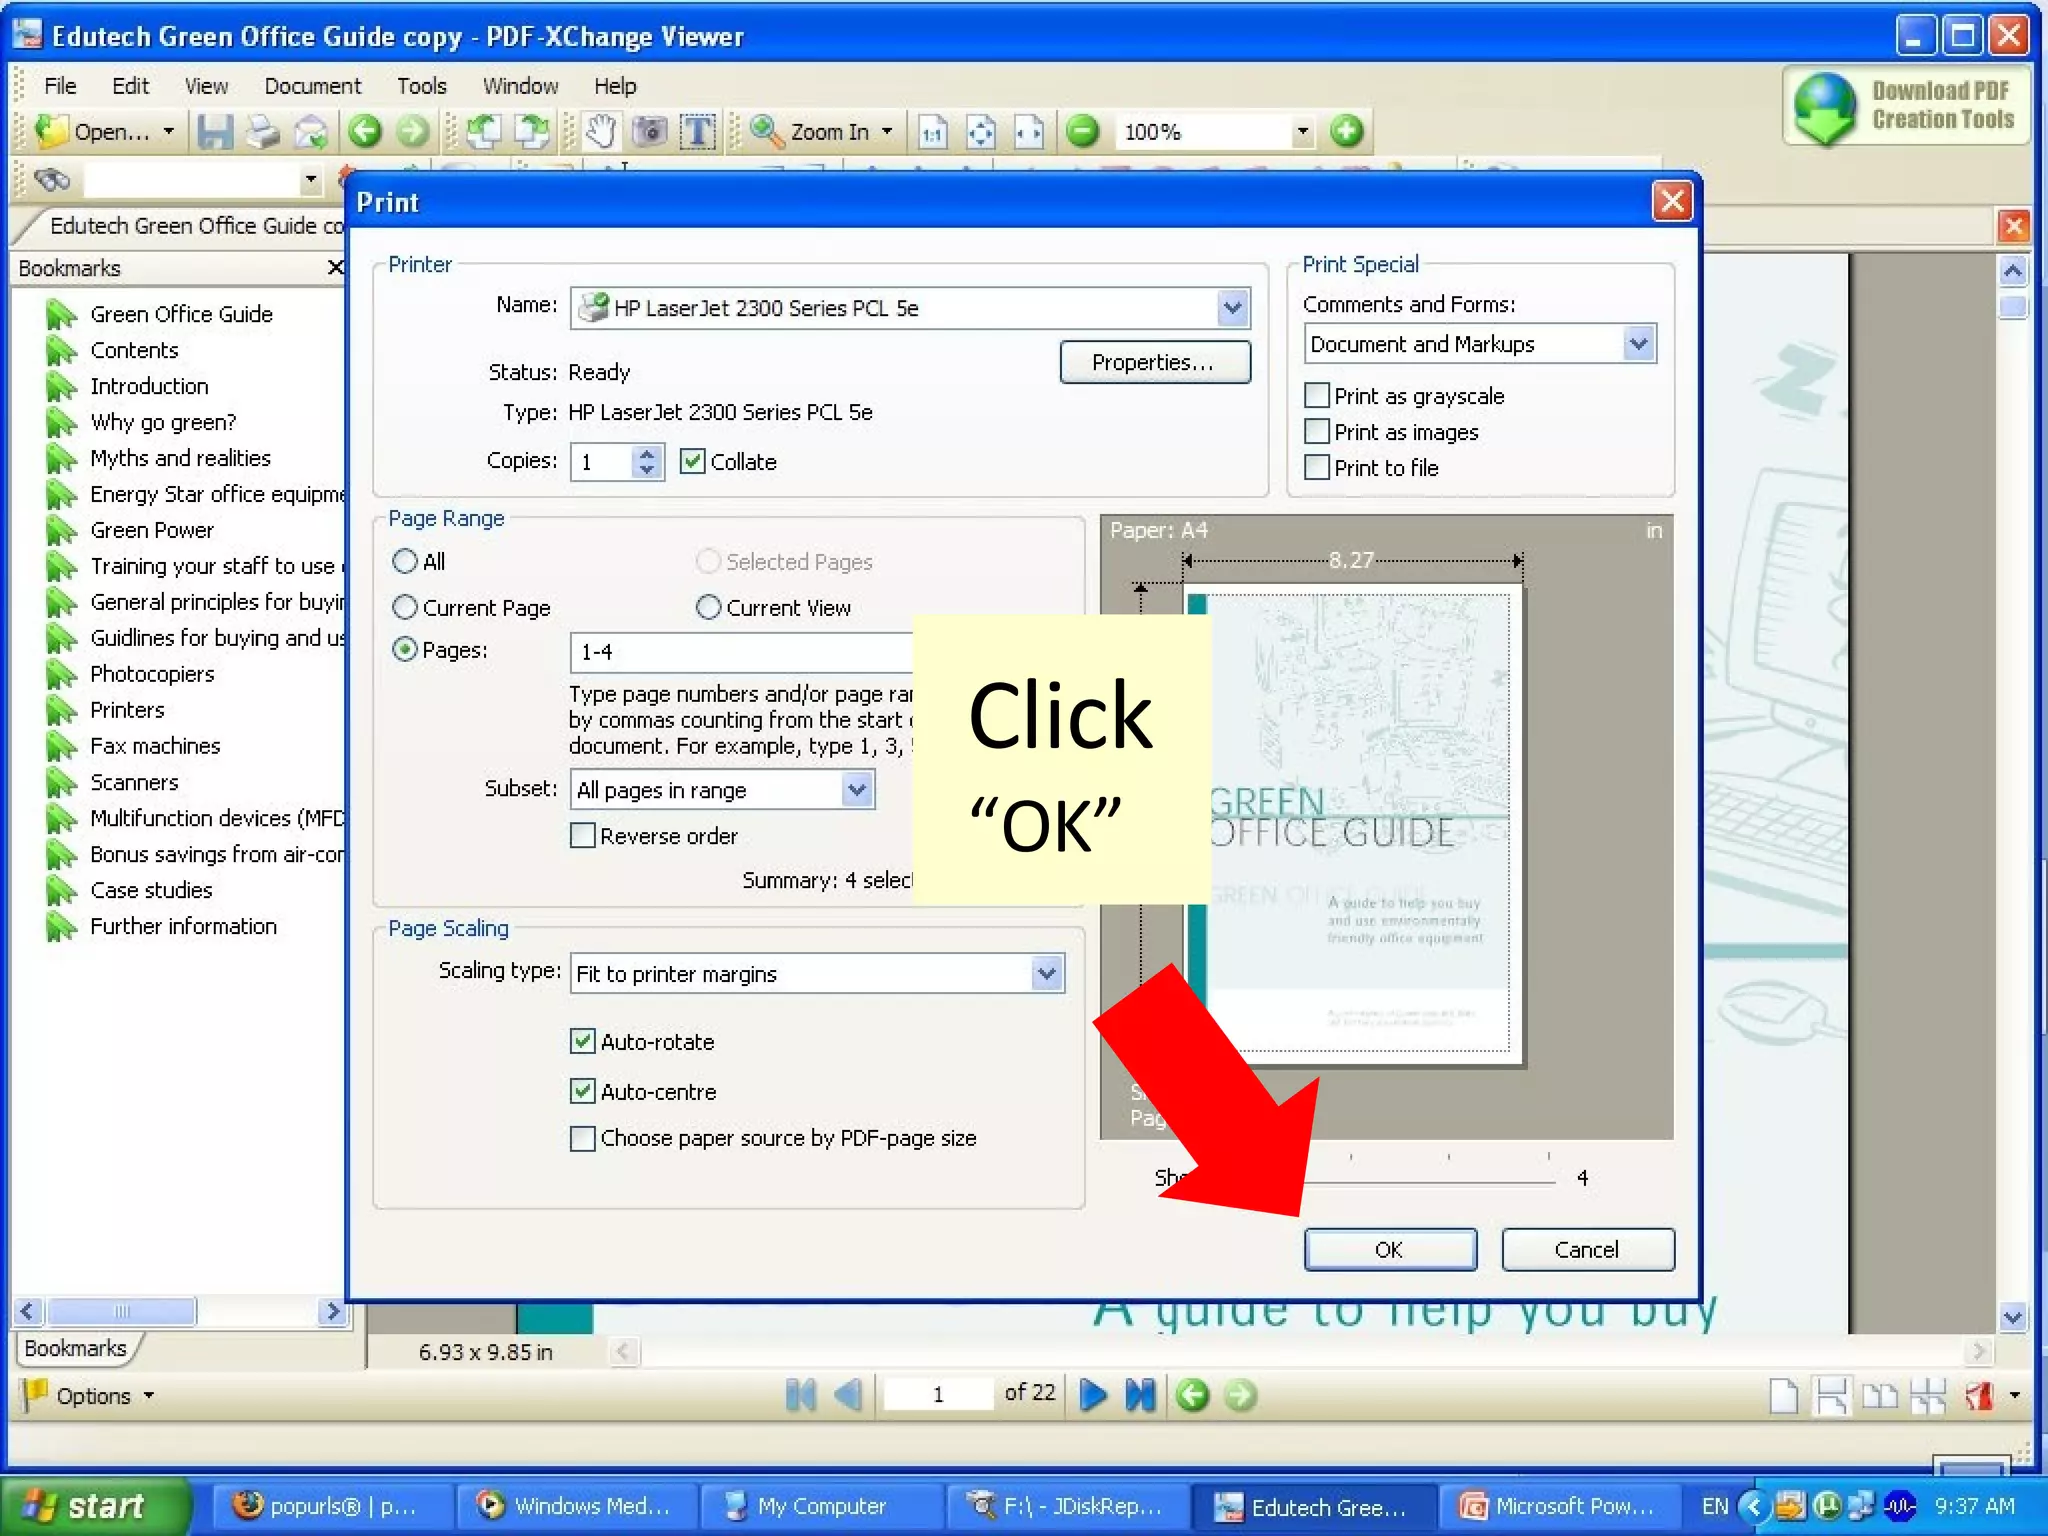
Task: Select the Hand tool icon
Action: pos(601,131)
